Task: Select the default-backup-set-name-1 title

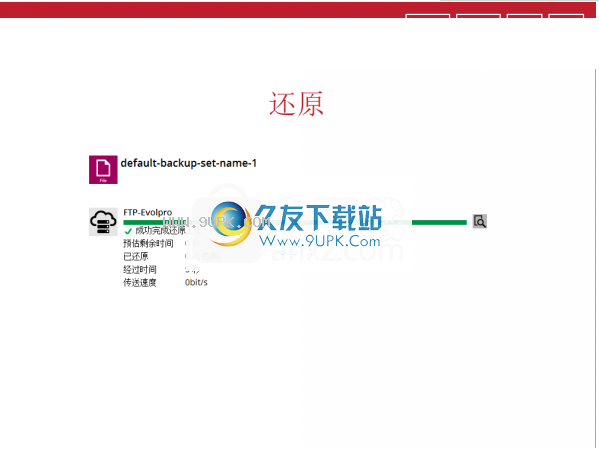Action: point(189,163)
